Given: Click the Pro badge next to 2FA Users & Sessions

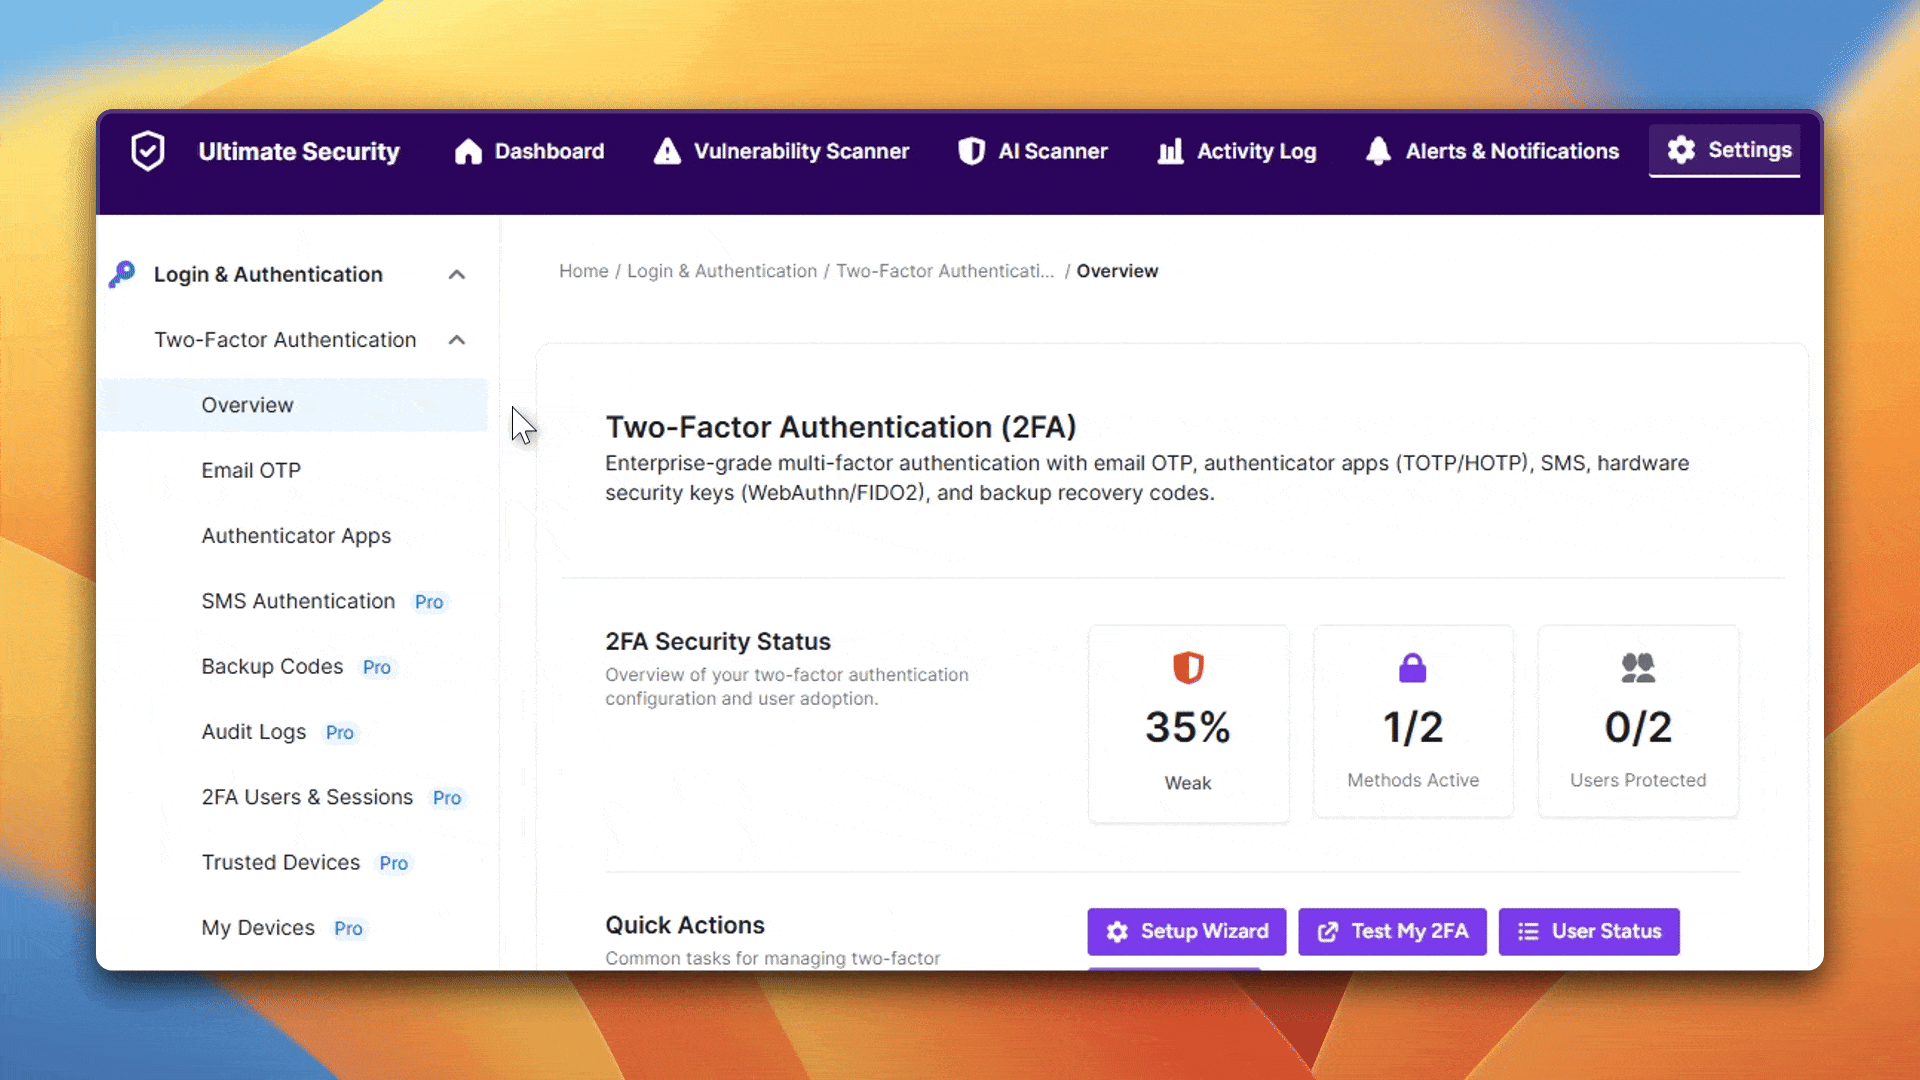Looking at the screenshot, I should click(x=447, y=798).
